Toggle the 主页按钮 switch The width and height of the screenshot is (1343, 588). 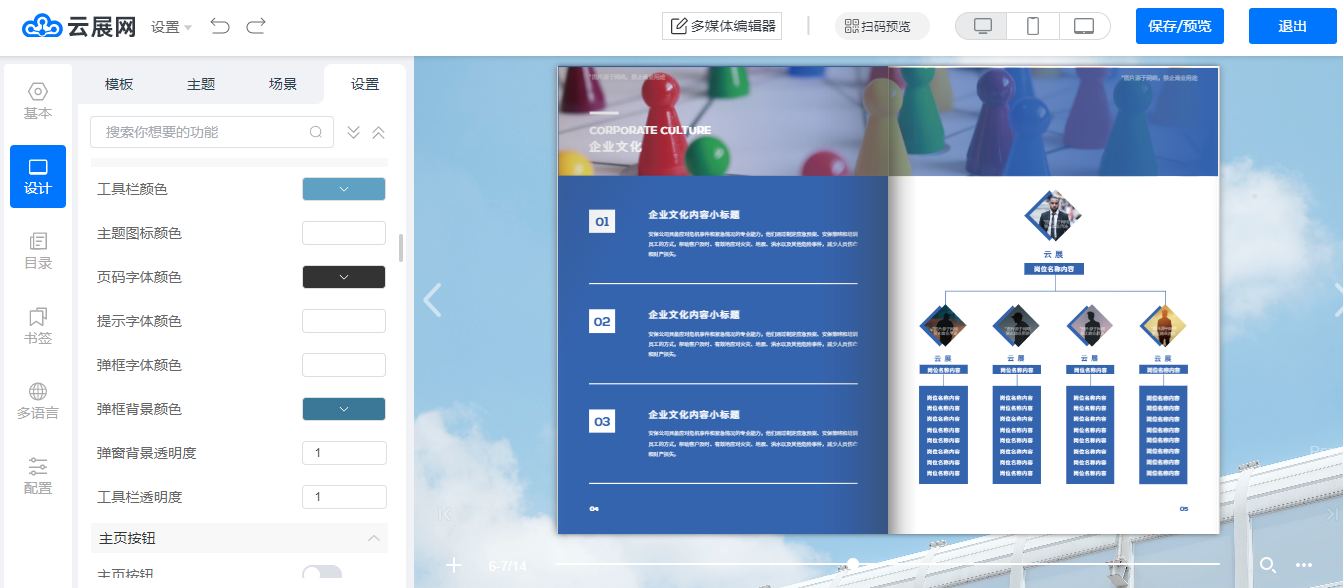coord(322,574)
